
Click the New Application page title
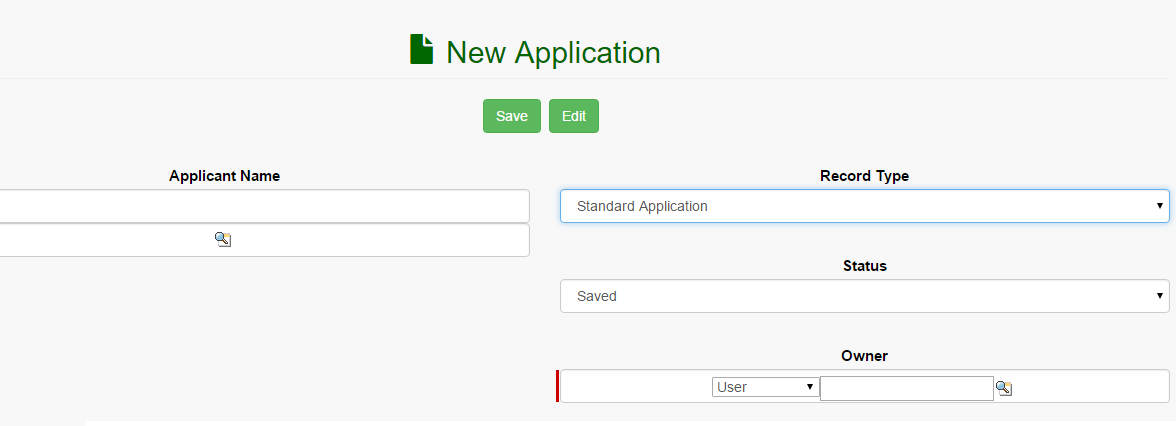tap(553, 52)
